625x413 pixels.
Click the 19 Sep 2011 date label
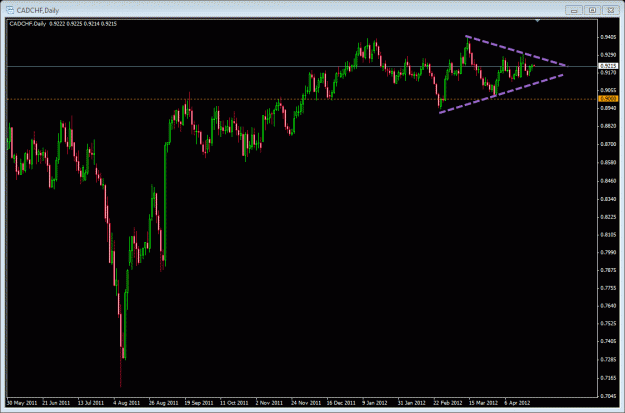click(199, 403)
